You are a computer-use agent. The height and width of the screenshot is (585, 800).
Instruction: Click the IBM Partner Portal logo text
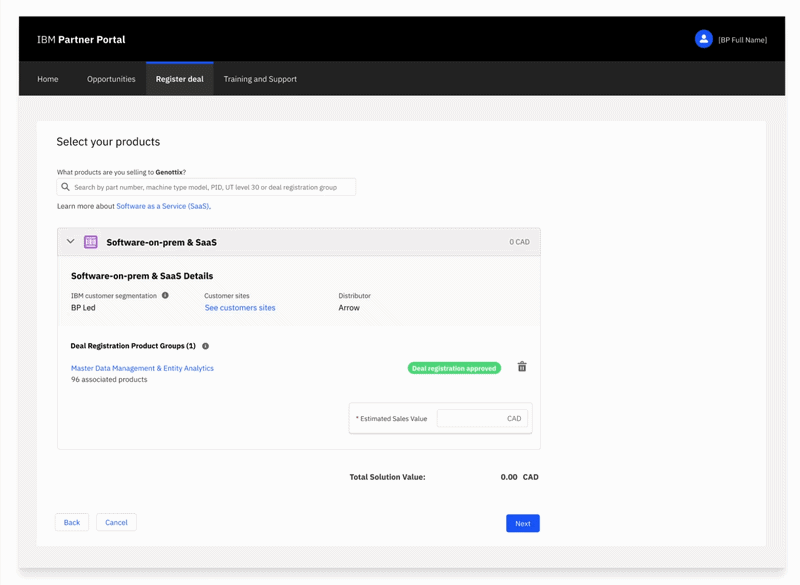pos(81,40)
